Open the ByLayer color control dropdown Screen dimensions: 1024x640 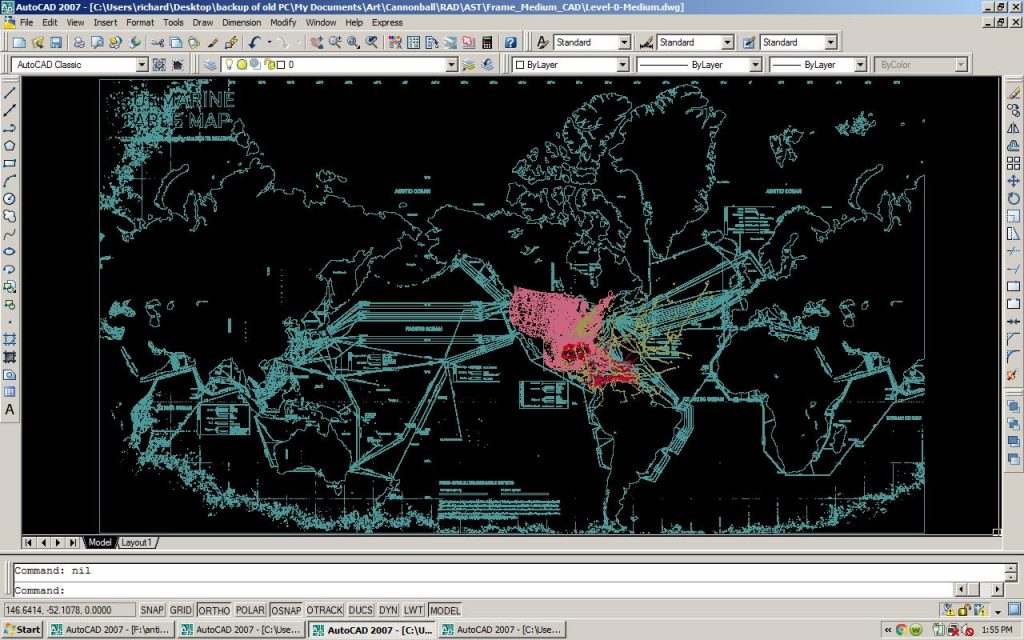(622, 65)
